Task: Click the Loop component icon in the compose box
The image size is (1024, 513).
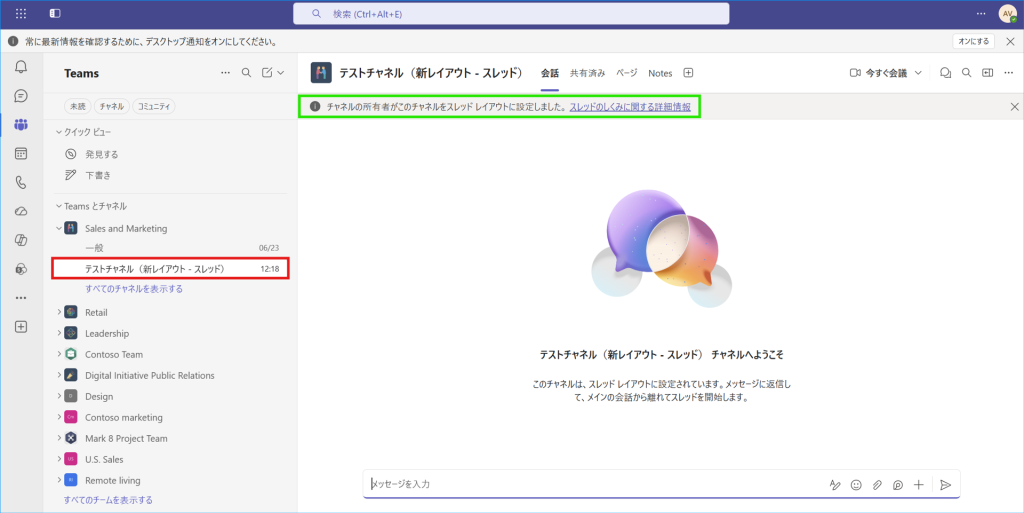Action: [898, 485]
